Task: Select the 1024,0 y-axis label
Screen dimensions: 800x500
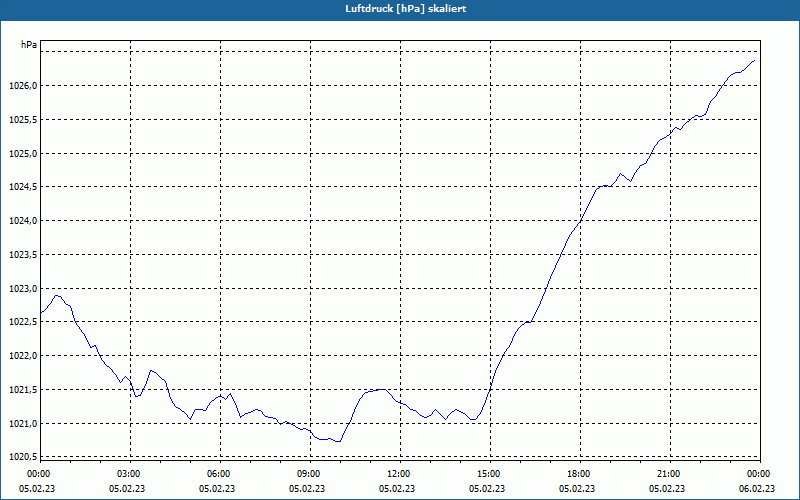Action: [23, 221]
